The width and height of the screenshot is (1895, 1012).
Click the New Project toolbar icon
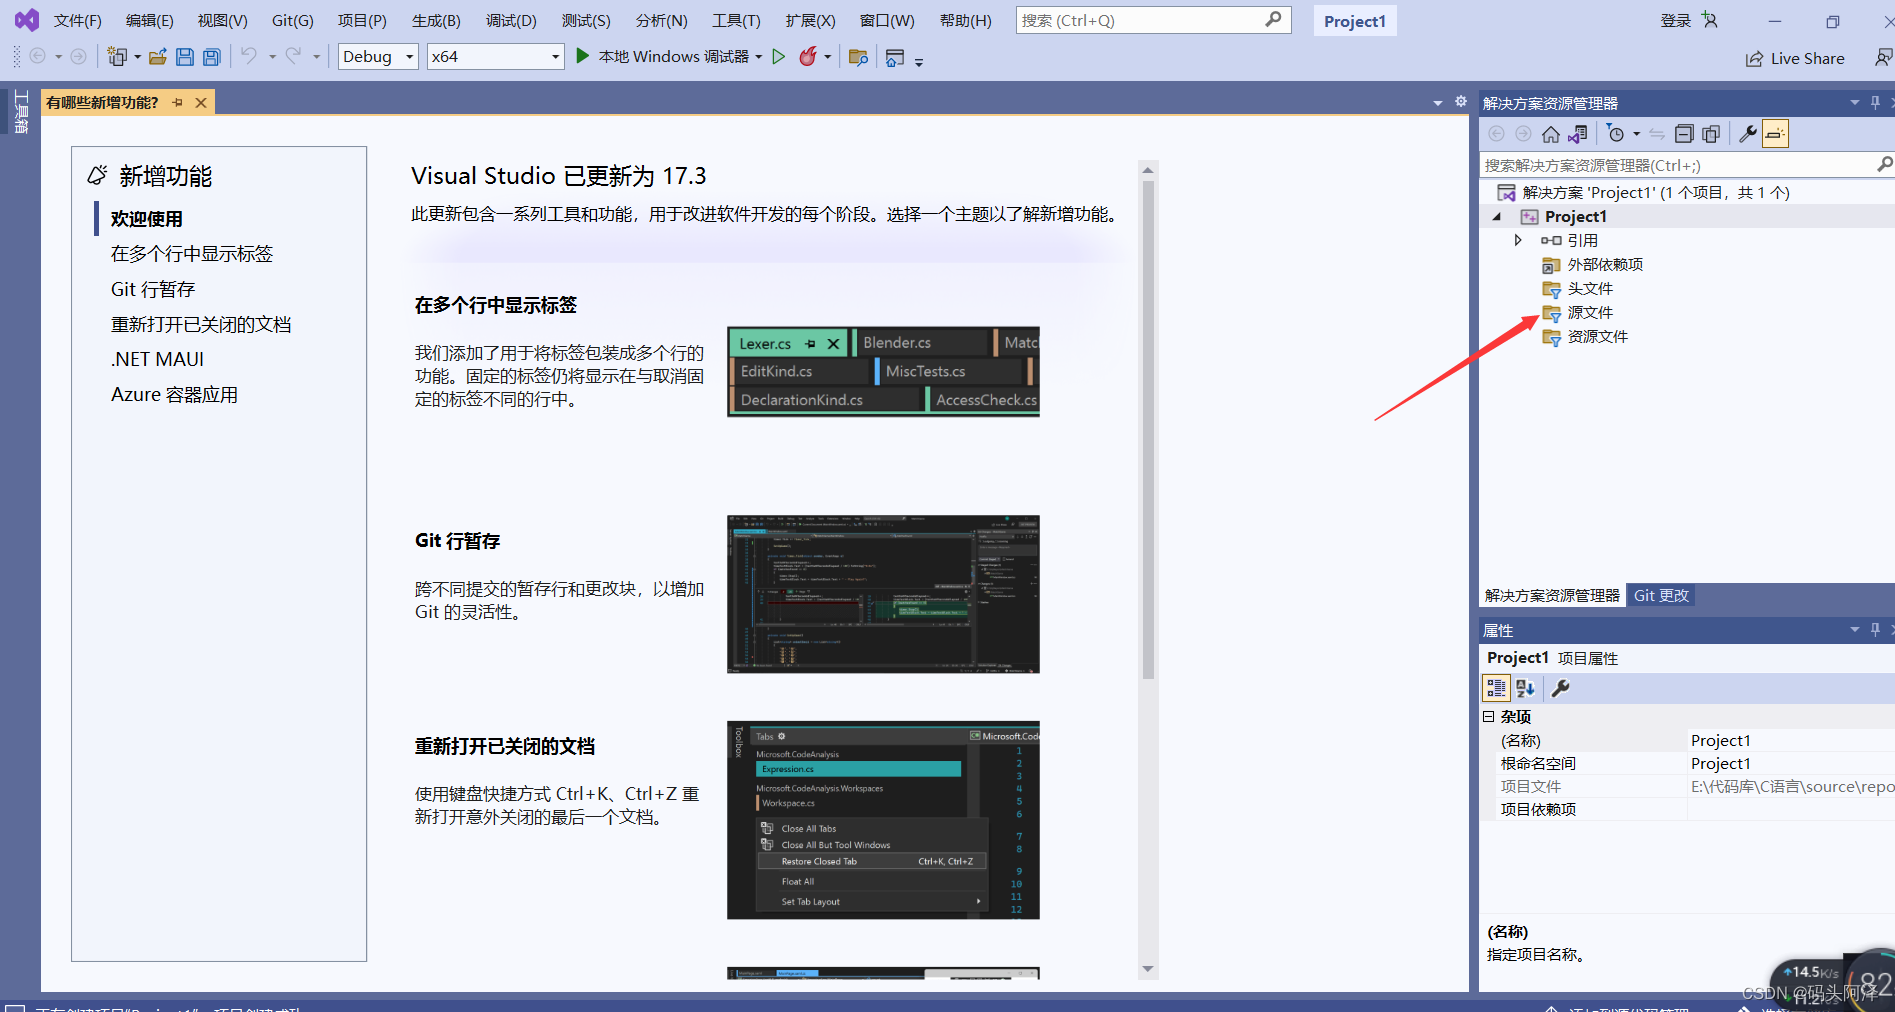click(x=117, y=57)
